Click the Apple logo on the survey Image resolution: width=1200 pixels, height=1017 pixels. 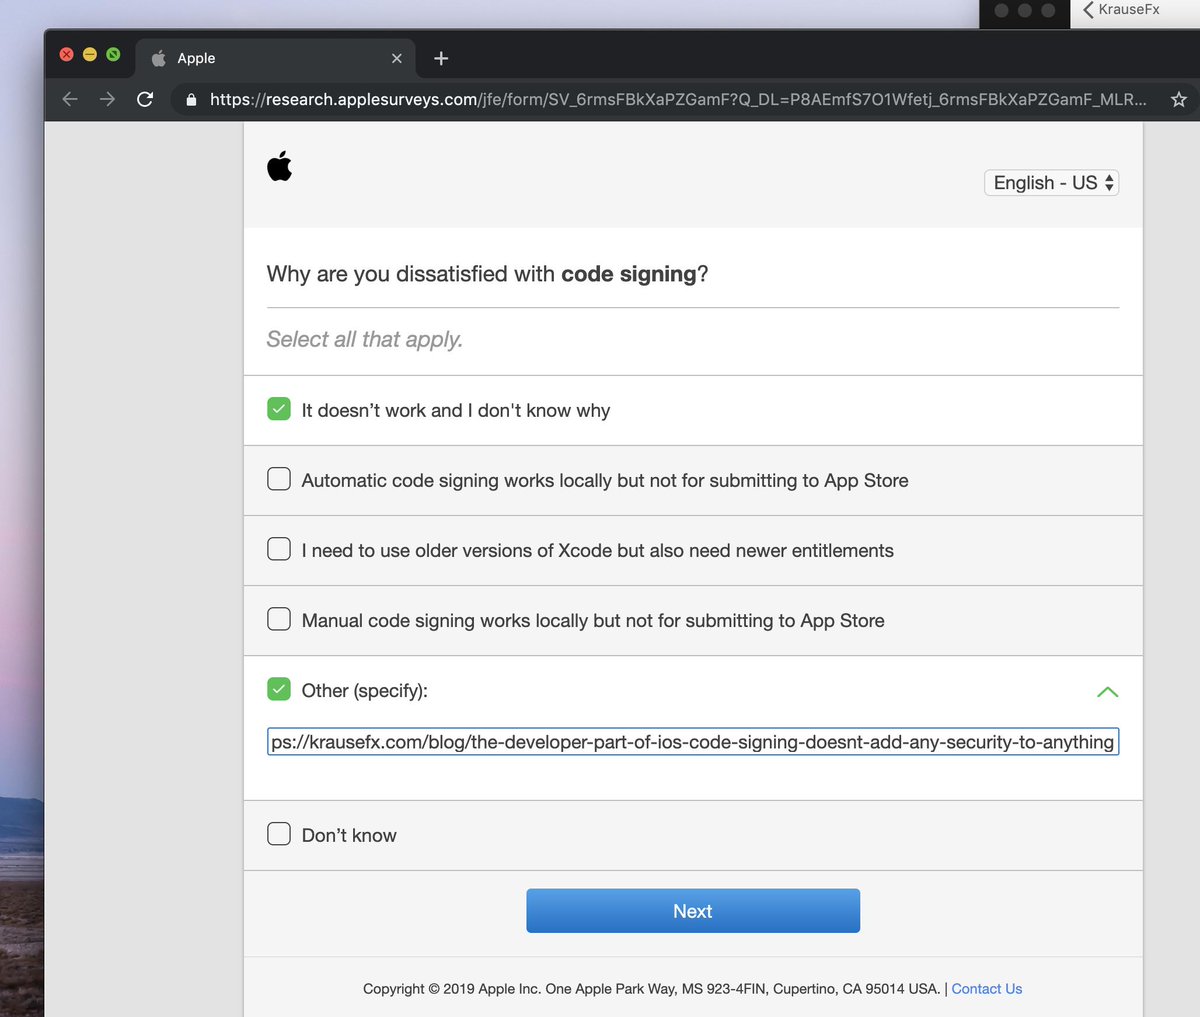pos(280,166)
